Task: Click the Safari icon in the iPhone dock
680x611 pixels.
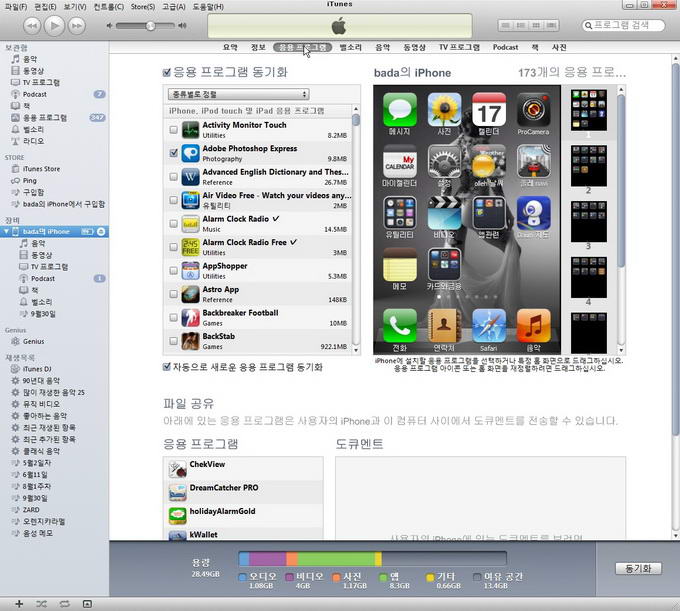Action: pos(488,326)
